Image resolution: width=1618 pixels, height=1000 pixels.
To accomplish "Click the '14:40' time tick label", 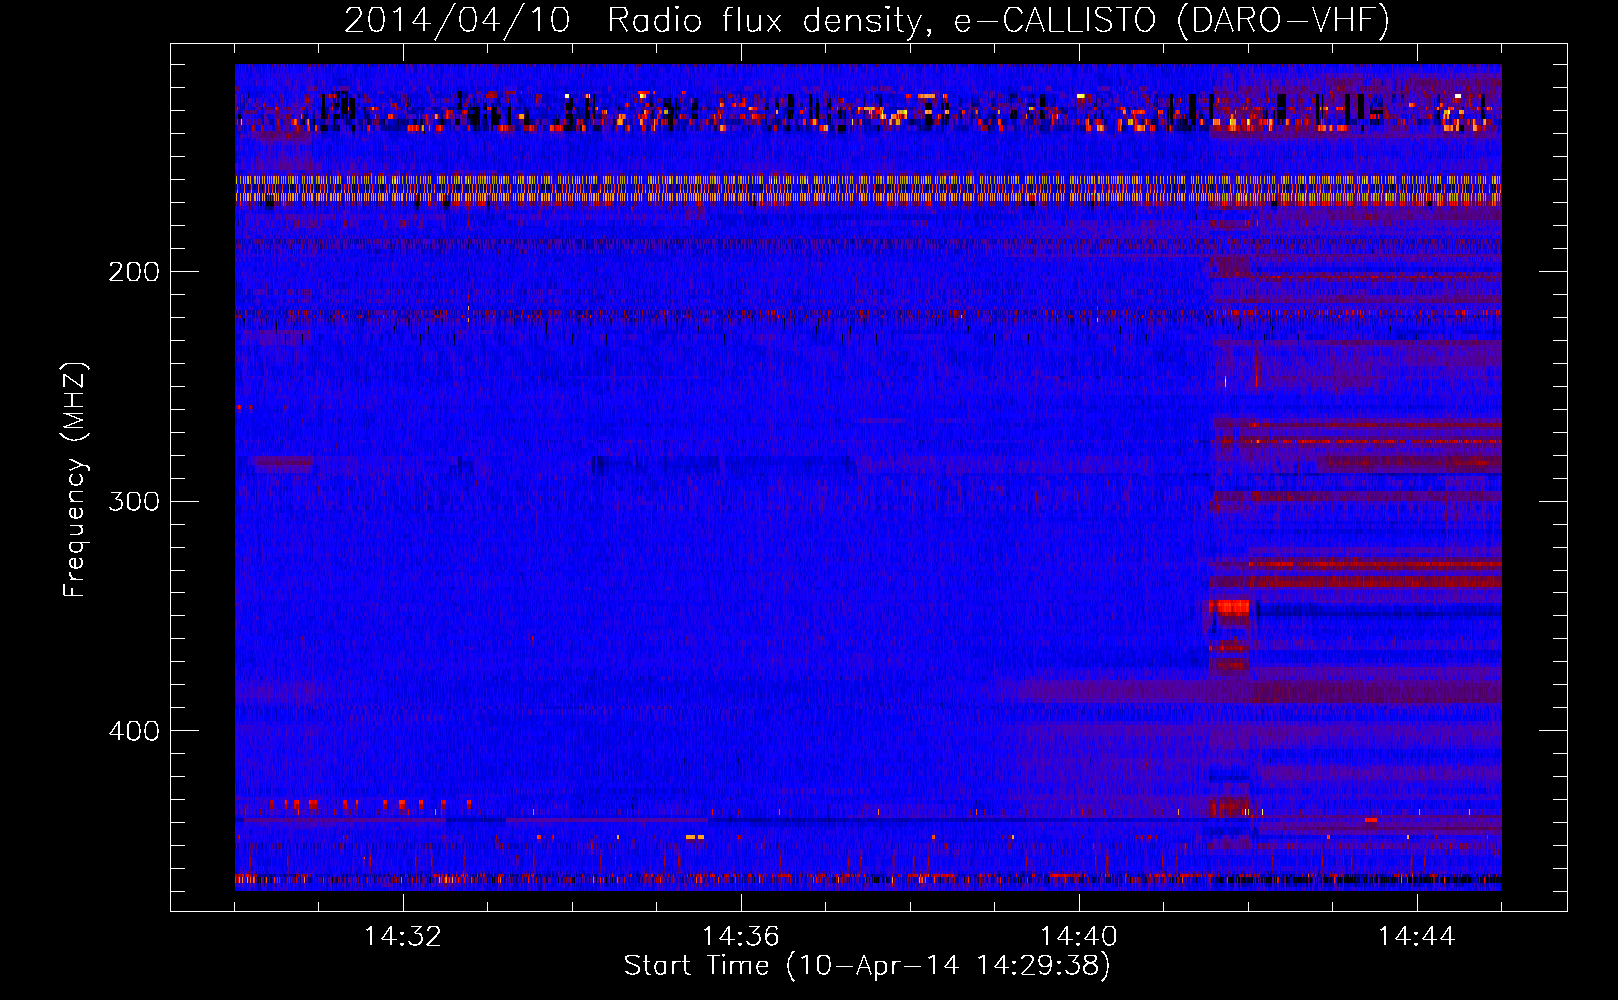I will point(1078,937).
